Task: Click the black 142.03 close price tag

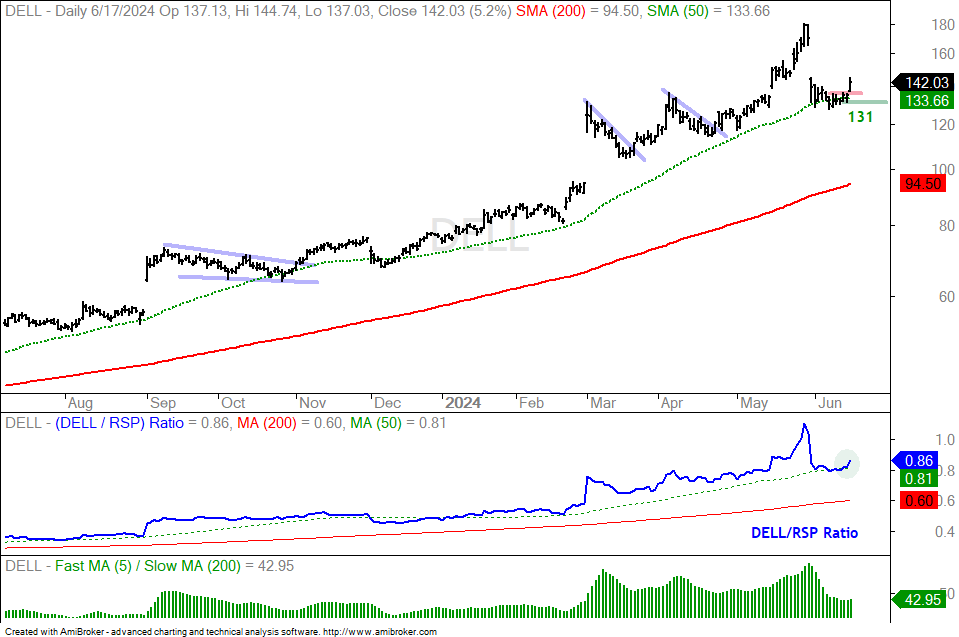Action: tap(923, 83)
